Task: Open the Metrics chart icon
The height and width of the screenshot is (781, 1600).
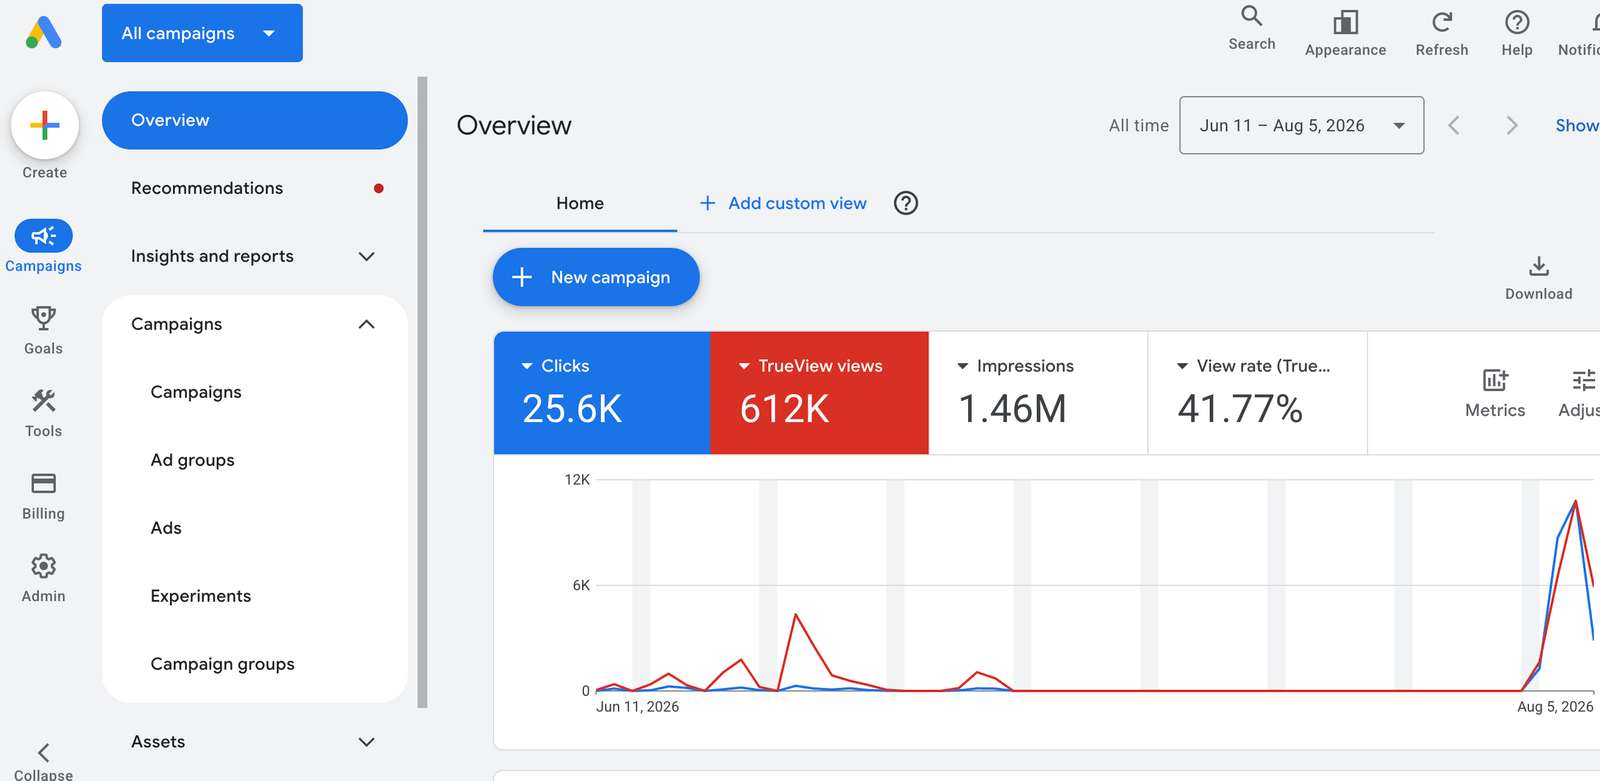Action: coord(1495,380)
